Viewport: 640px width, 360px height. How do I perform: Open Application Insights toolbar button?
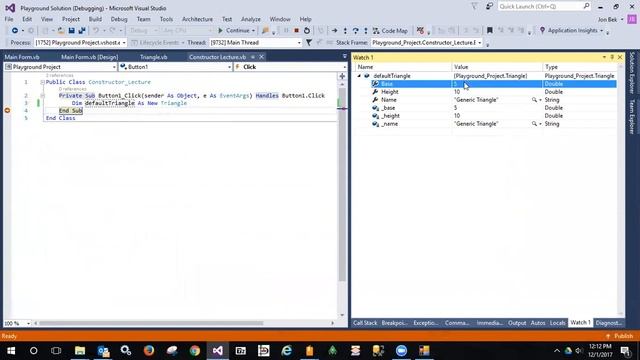(571, 31)
